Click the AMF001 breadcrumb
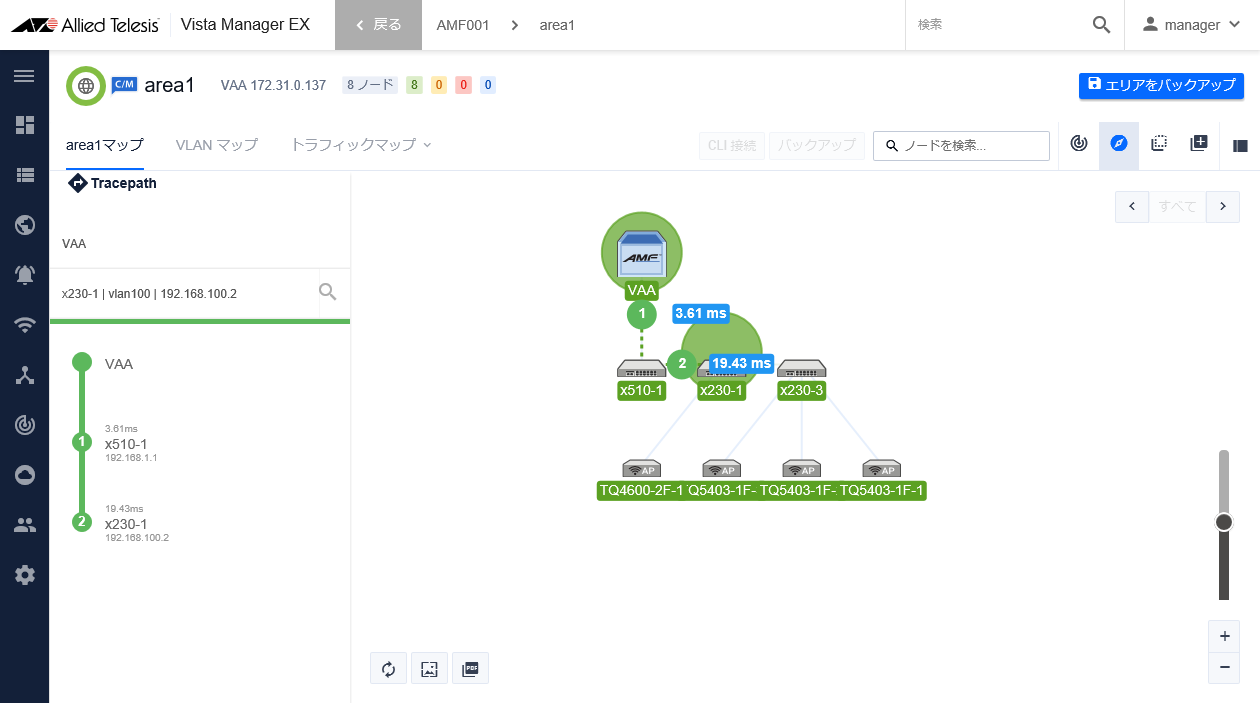The height and width of the screenshot is (703, 1260). click(463, 25)
